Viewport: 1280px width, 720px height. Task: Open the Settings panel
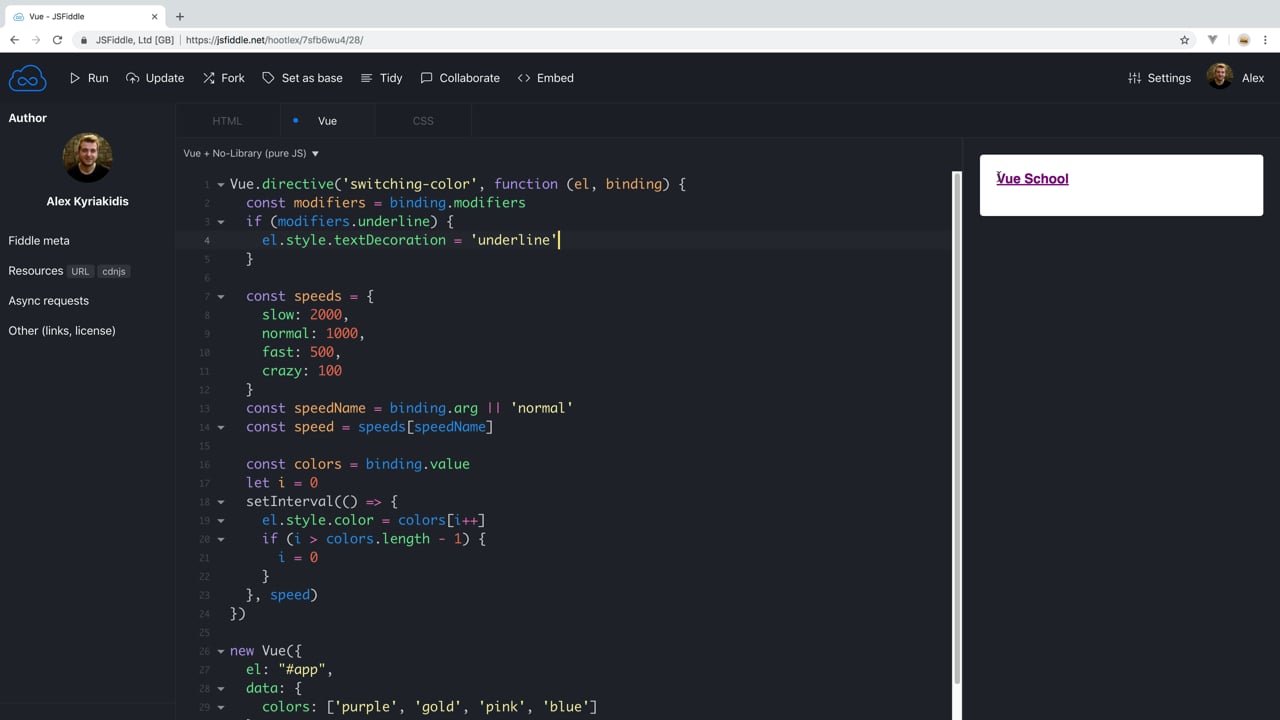coord(1159,78)
